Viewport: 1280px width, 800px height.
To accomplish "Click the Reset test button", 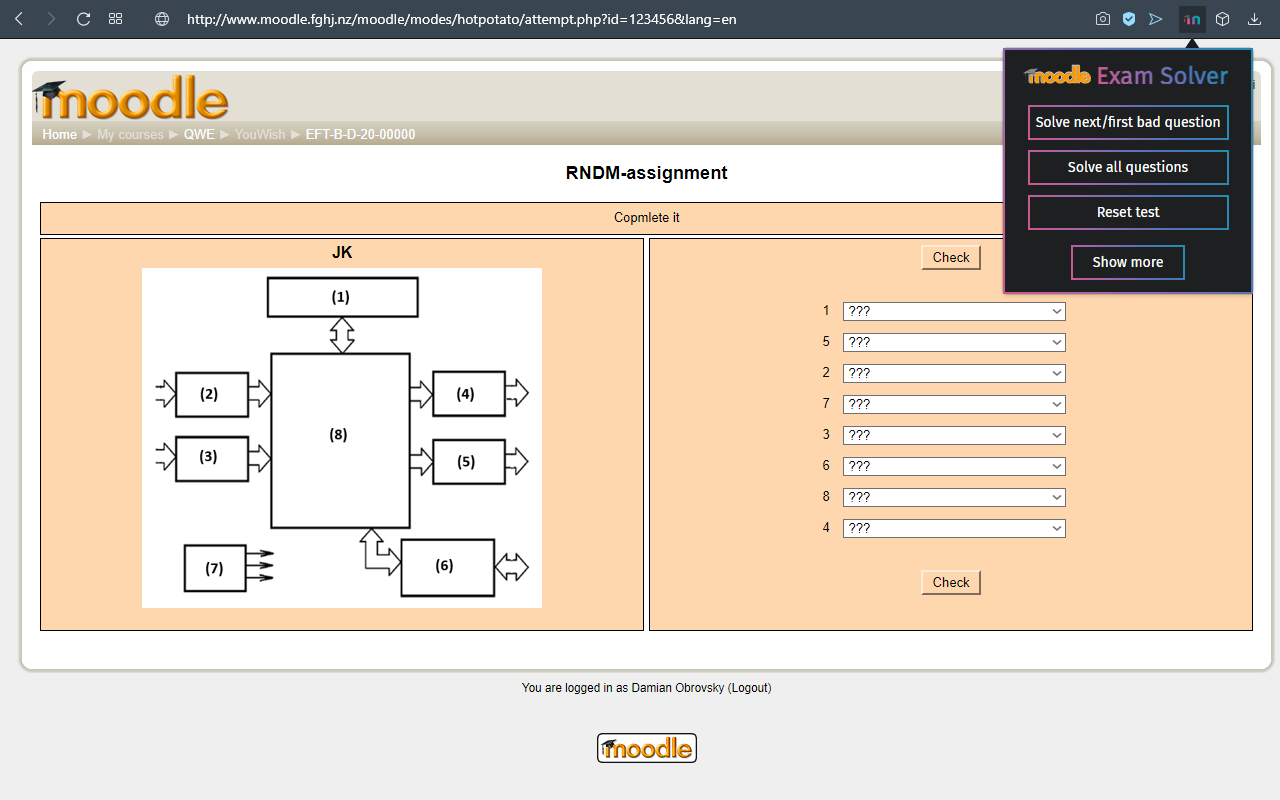I will tap(1128, 212).
